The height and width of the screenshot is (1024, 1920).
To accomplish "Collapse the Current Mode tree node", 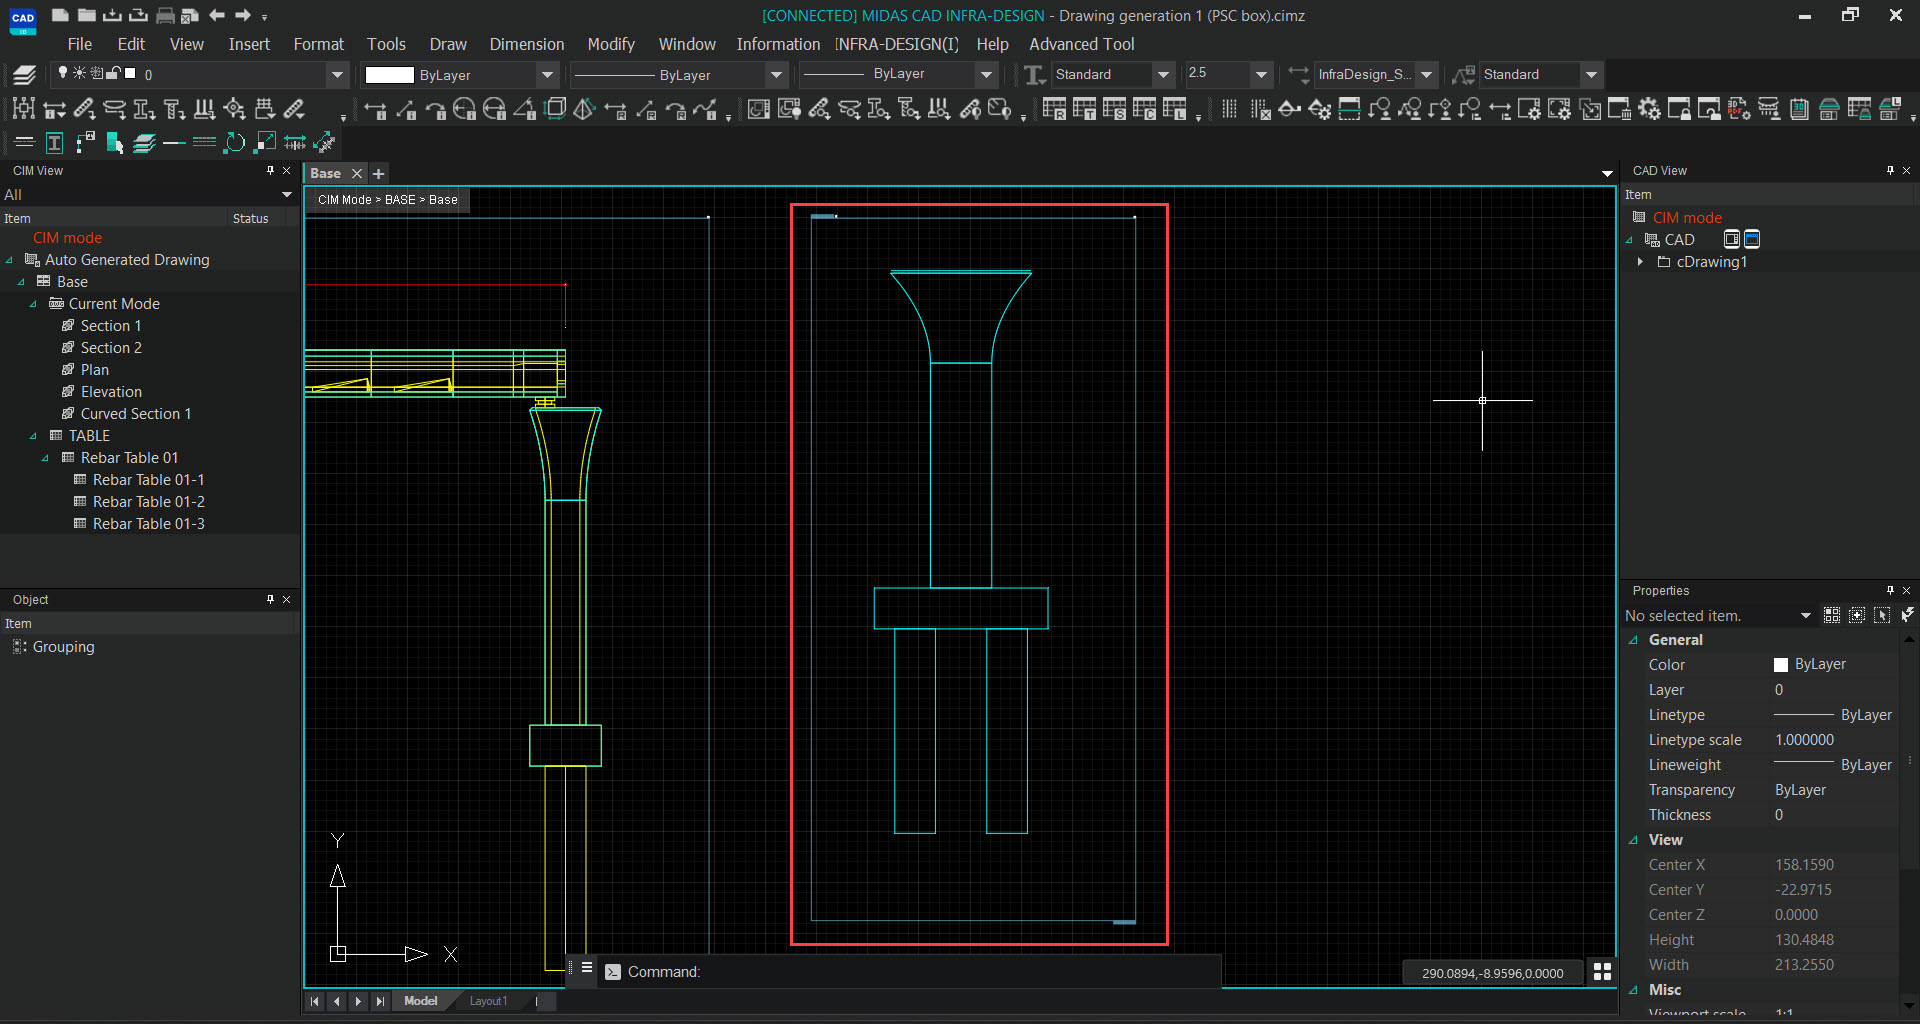I will point(33,304).
